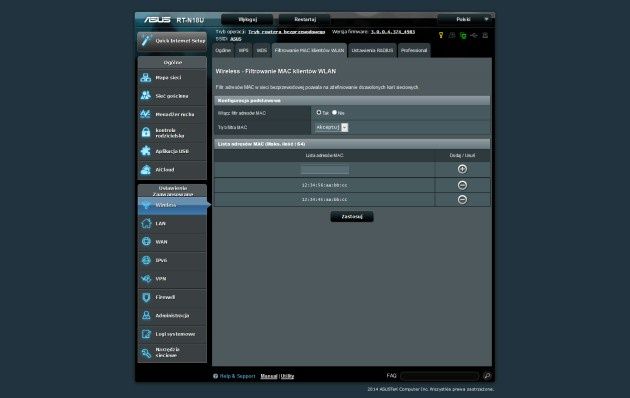Open the Logi systemowe log icon
Viewport: 630px width, 398px height.
tap(146, 334)
